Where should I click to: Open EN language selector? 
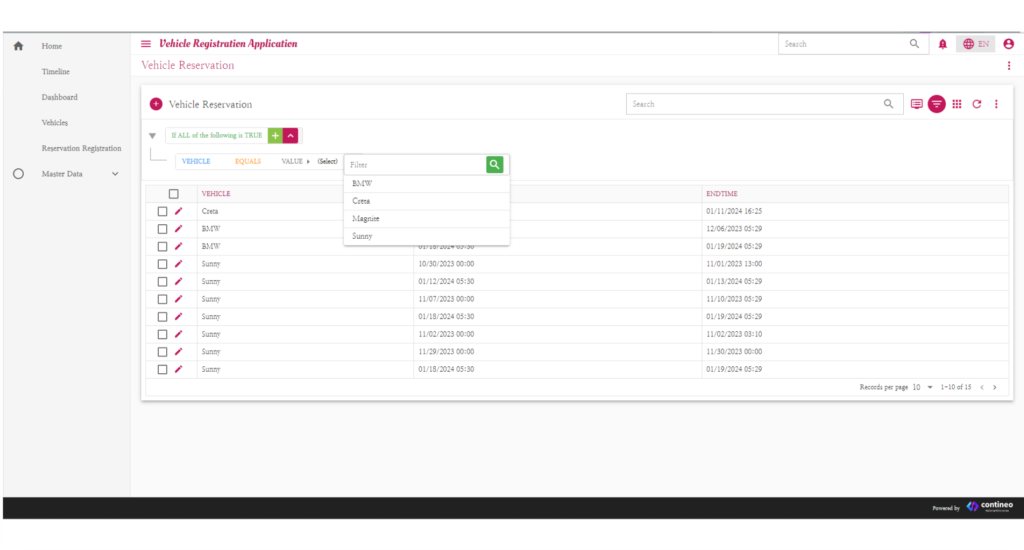(976, 44)
